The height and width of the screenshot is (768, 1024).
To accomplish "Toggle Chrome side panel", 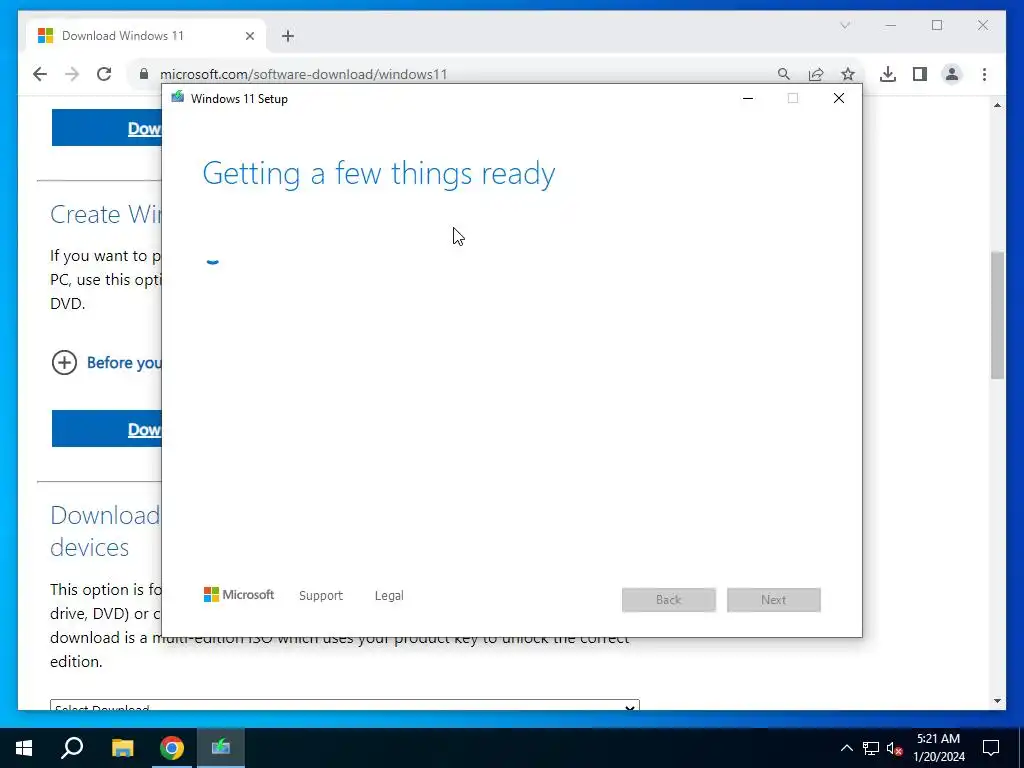I will [x=920, y=74].
